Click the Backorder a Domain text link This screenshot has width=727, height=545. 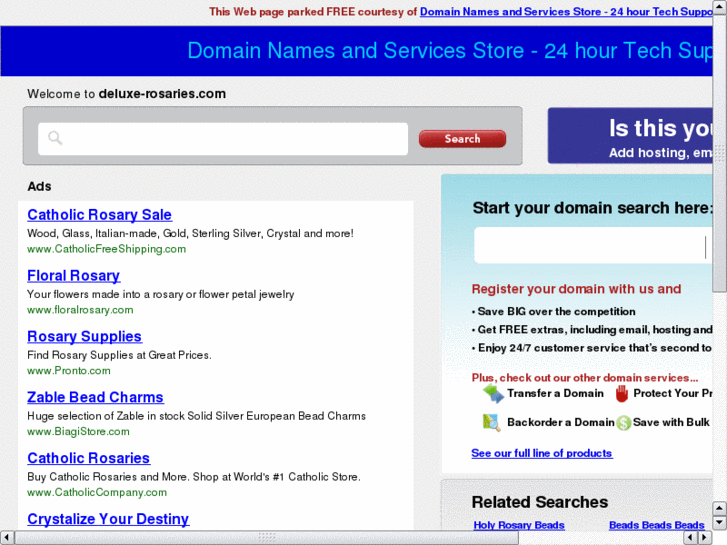pyautogui.click(x=561, y=422)
